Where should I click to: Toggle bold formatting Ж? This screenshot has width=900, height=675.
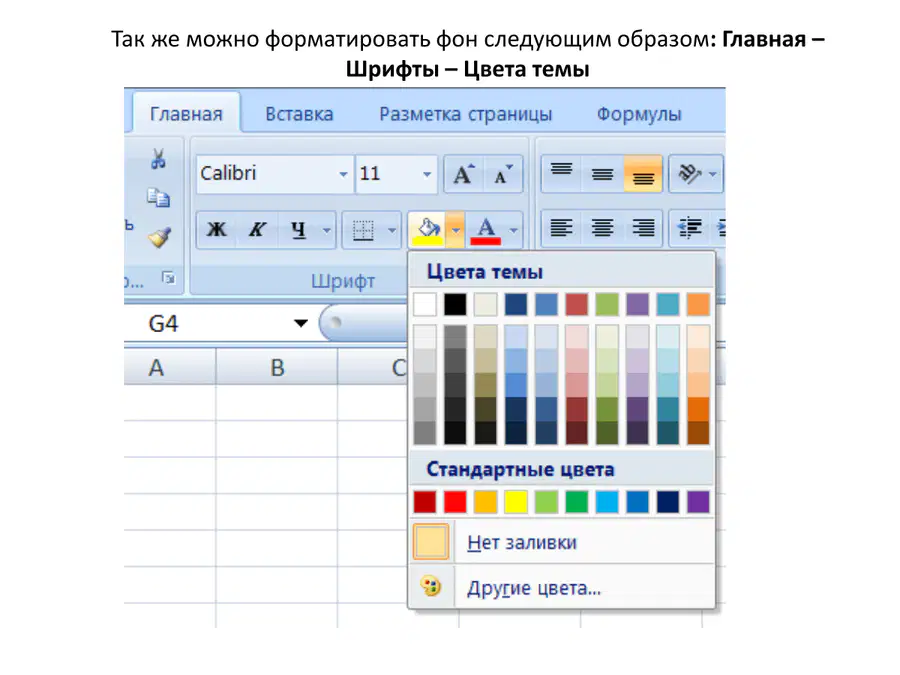(x=216, y=230)
